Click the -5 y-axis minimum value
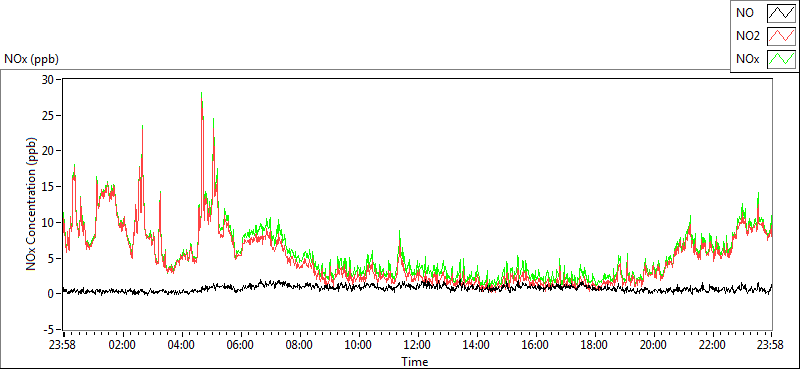 50,330
